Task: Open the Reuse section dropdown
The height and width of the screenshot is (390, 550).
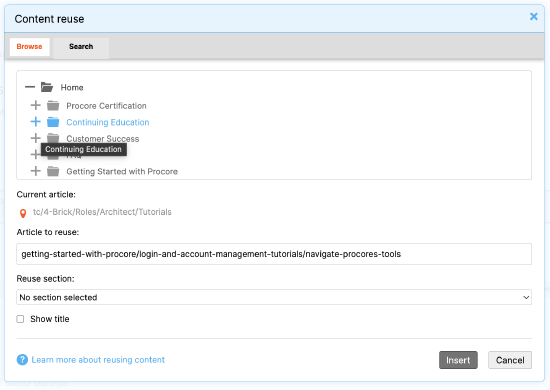Action: 274,297
